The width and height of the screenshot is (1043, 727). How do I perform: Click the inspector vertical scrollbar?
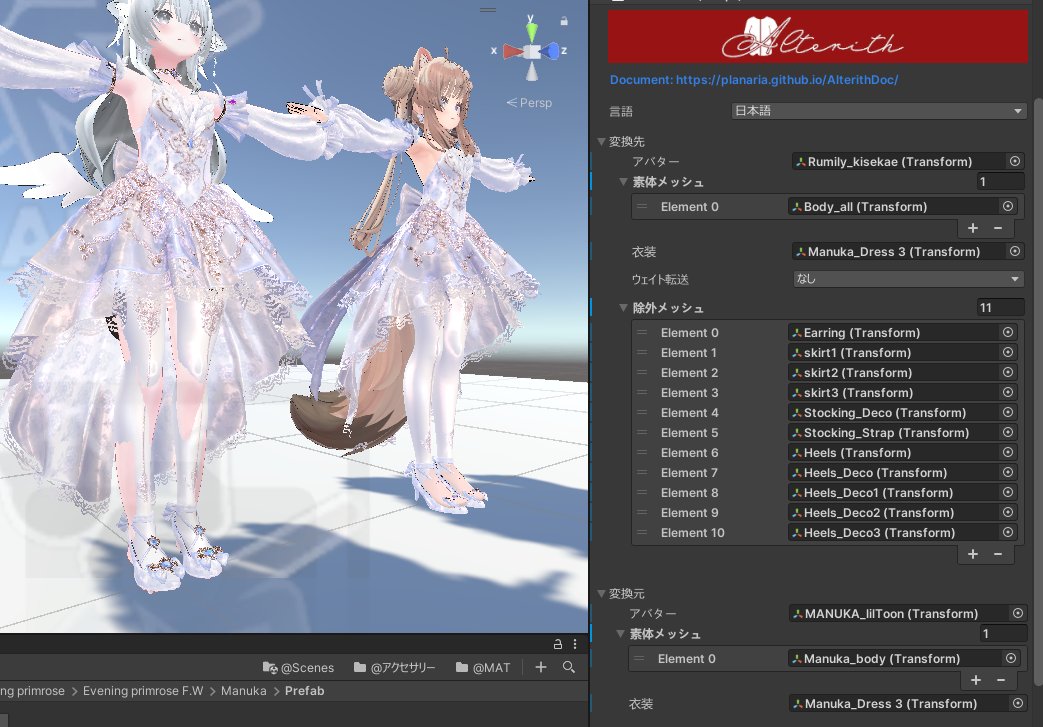click(x=1038, y=392)
